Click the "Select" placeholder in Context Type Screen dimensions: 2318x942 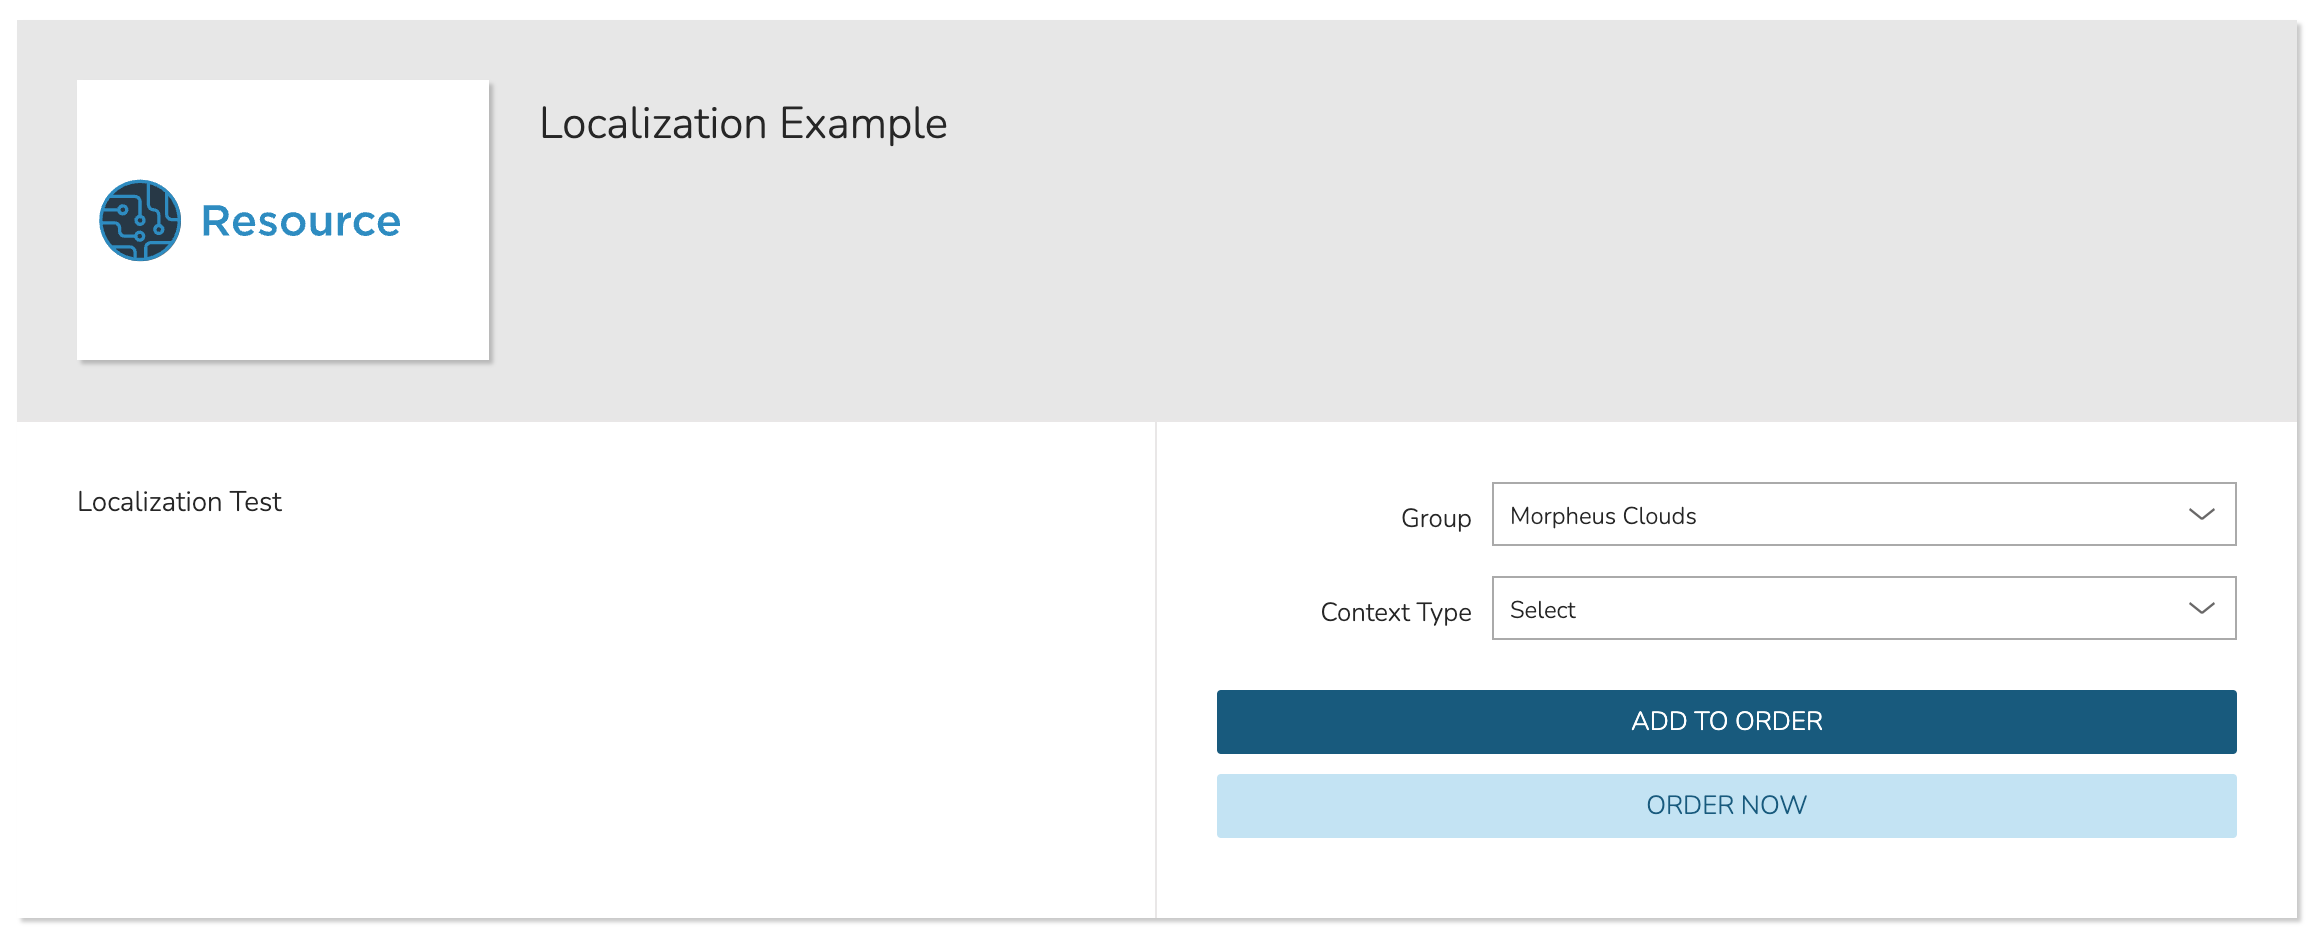coord(1542,610)
